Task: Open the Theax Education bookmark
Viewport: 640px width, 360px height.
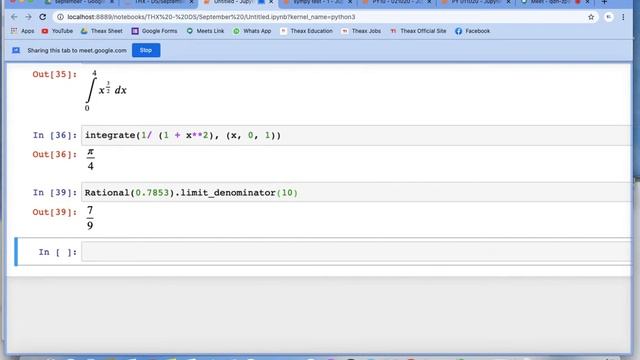Action: point(306,31)
